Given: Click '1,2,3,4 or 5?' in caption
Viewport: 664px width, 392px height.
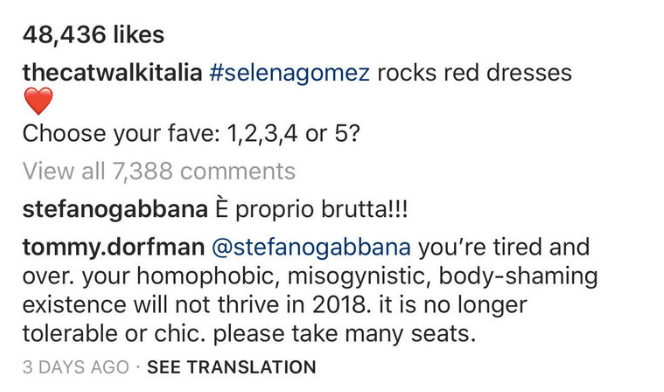Looking at the screenshot, I should [x=293, y=134].
